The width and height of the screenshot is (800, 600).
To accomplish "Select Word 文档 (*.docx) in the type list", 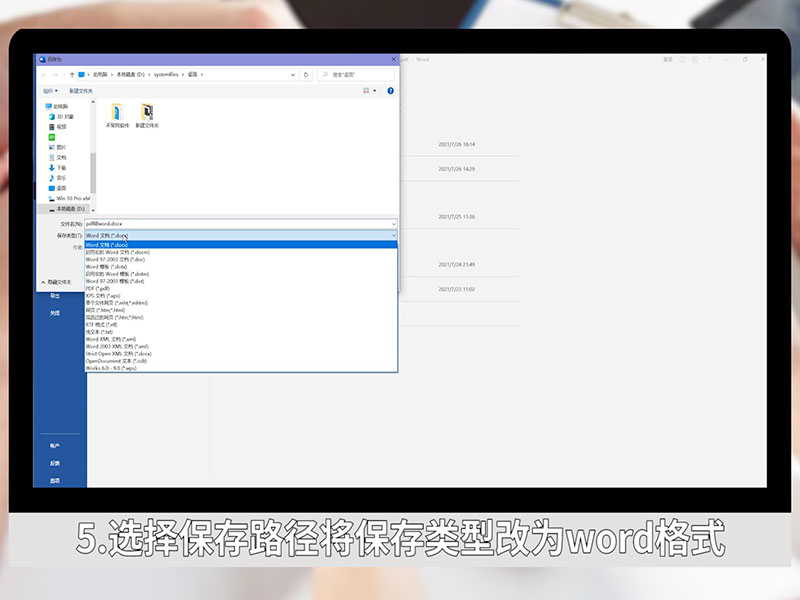I will click(241, 245).
